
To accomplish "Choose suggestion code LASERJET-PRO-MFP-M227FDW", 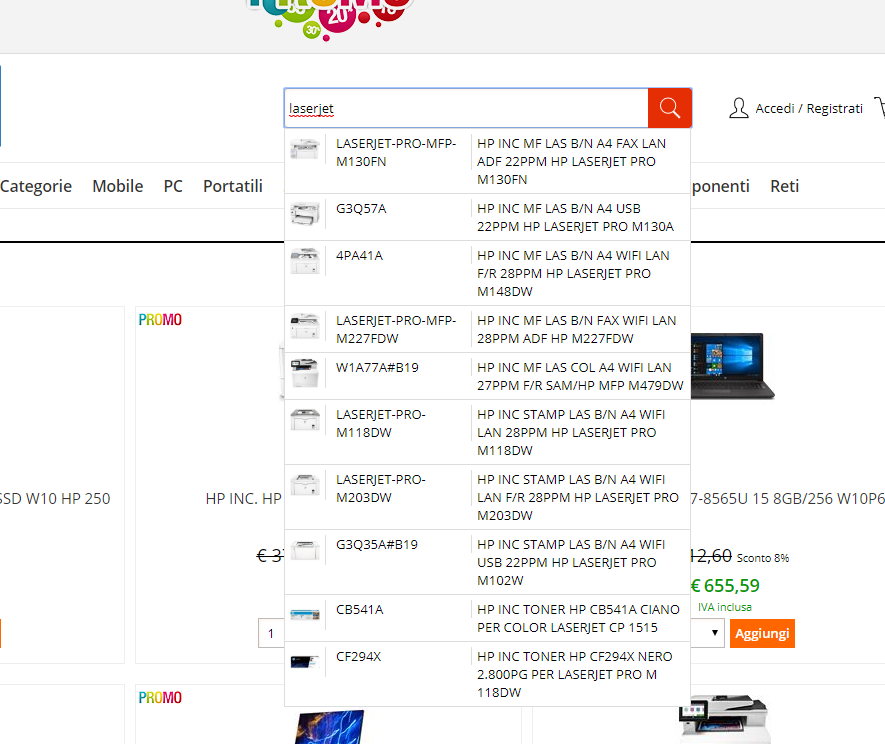I will click(396, 329).
